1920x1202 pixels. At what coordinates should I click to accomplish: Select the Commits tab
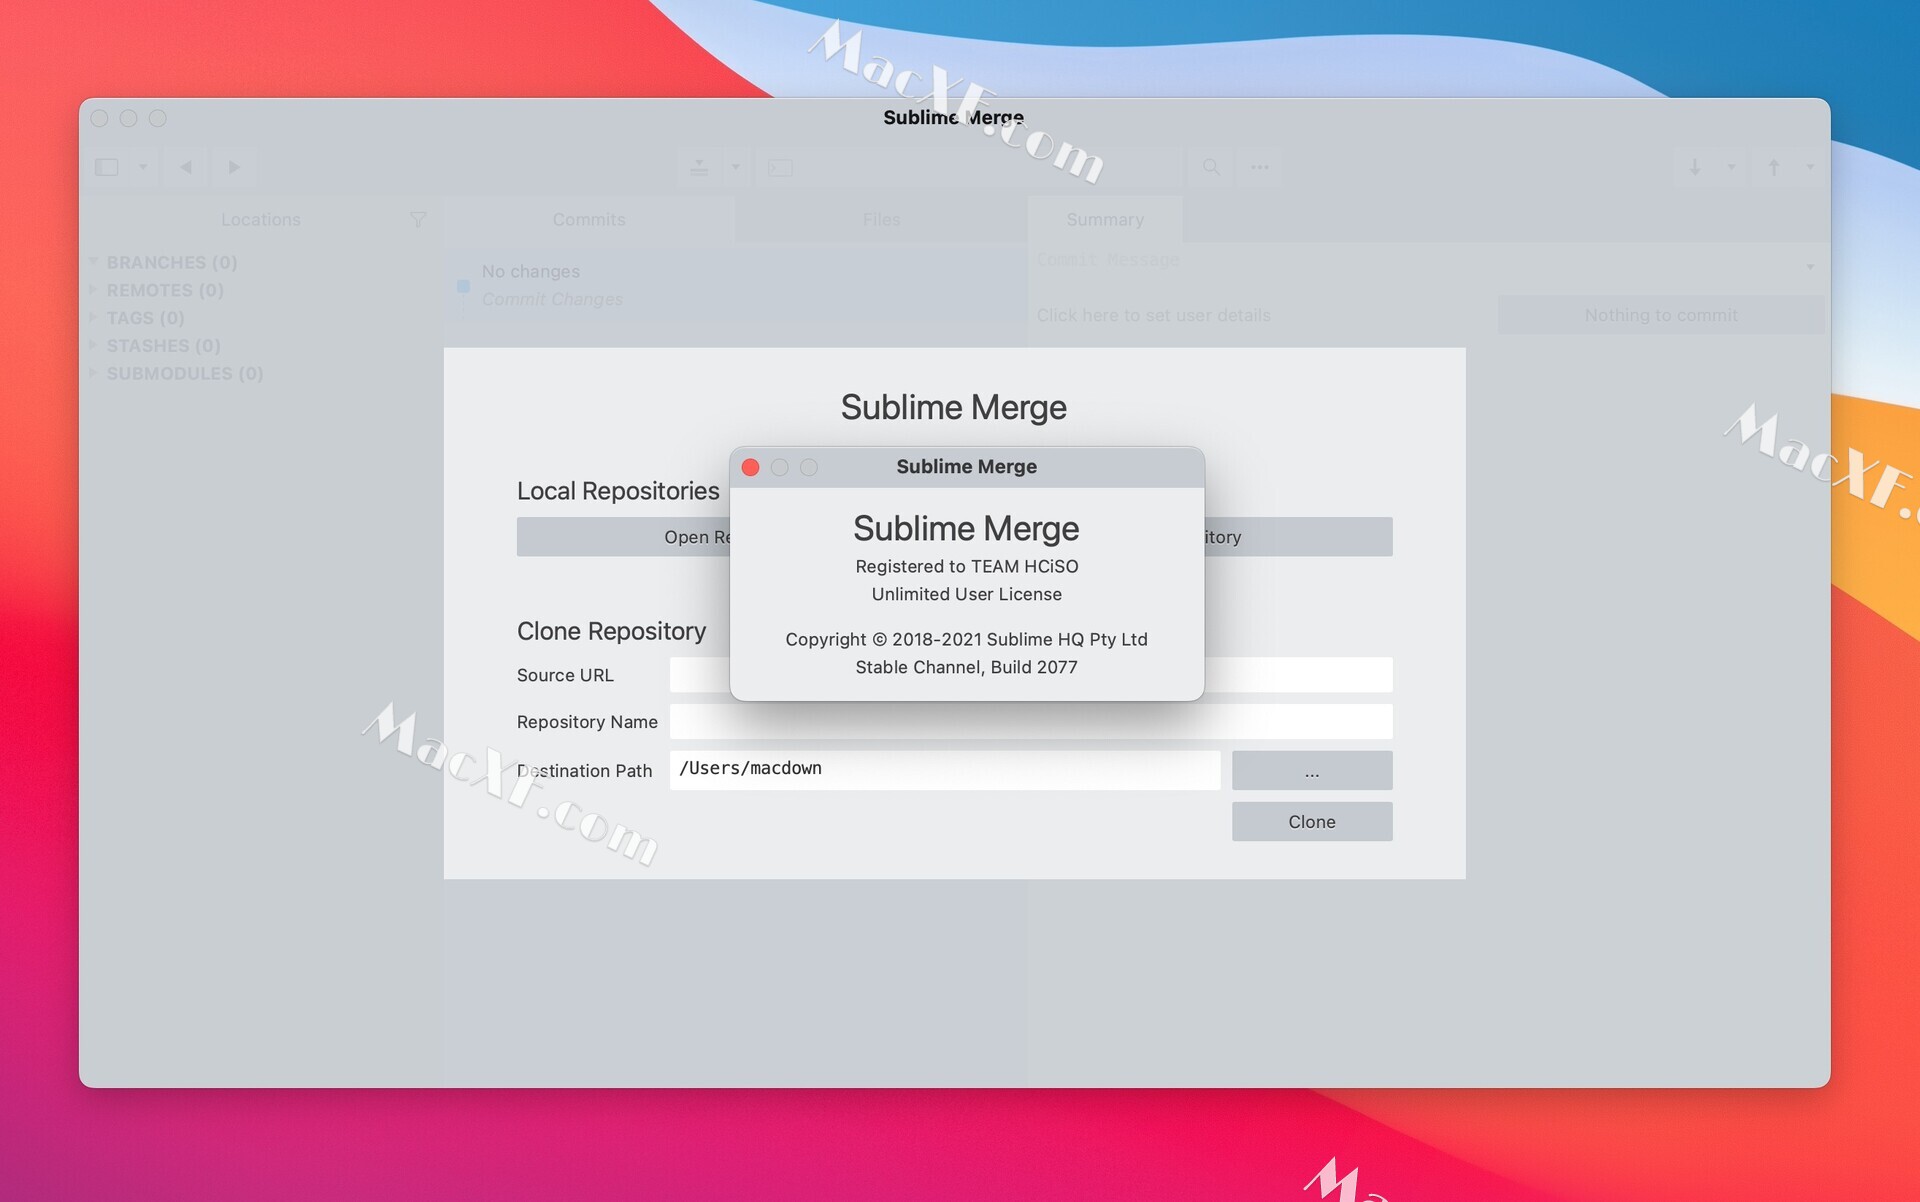587,217
